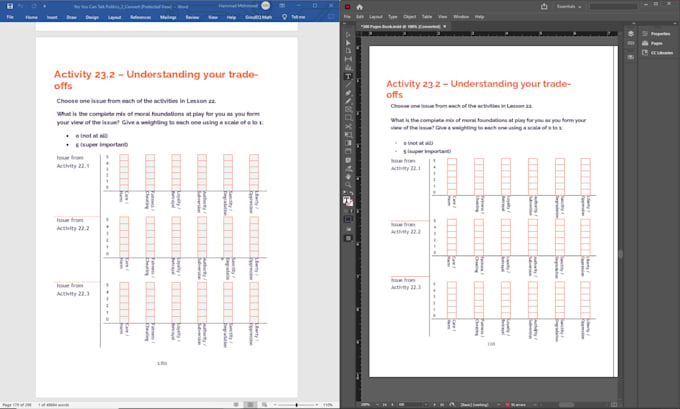Image resolution: width=680 pixels, height=409 pixels.
Task: Select the Line tool in InDesign toolbox
Action: tap(348, 84)
